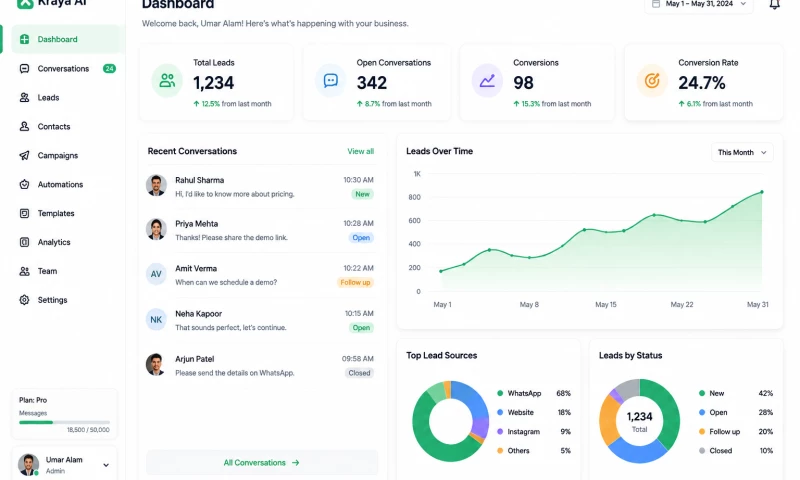Click the Team group icon in sidebar
Image resolution: width=800 pixels, height=480 pixels.
click(24, 271)
